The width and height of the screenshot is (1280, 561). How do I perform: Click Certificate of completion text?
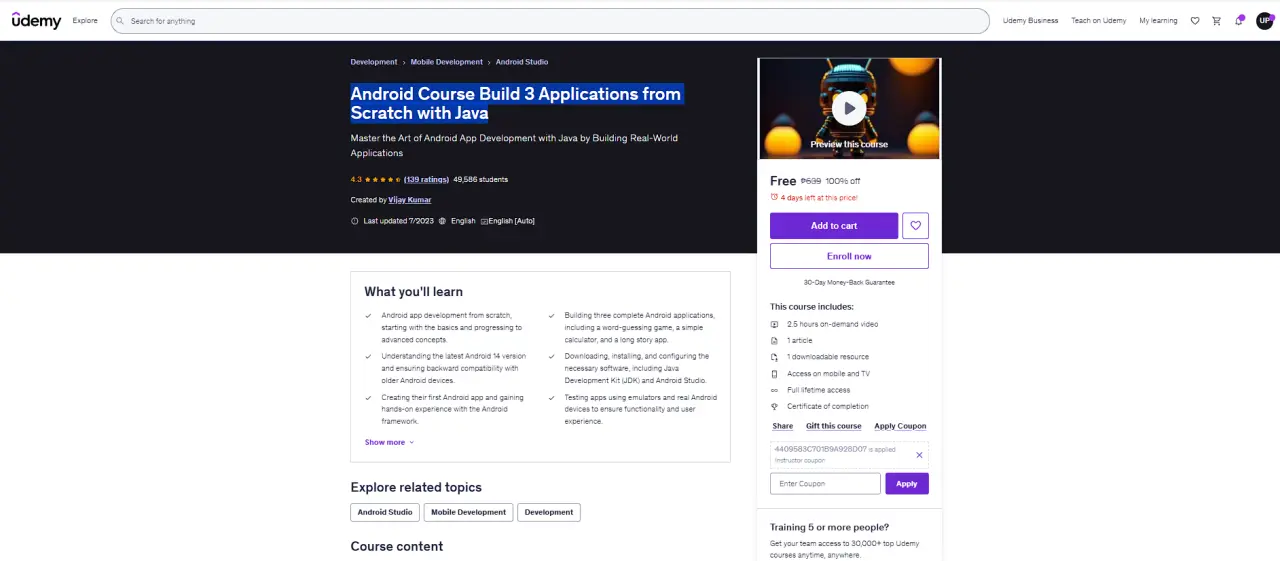click(828, 407)
